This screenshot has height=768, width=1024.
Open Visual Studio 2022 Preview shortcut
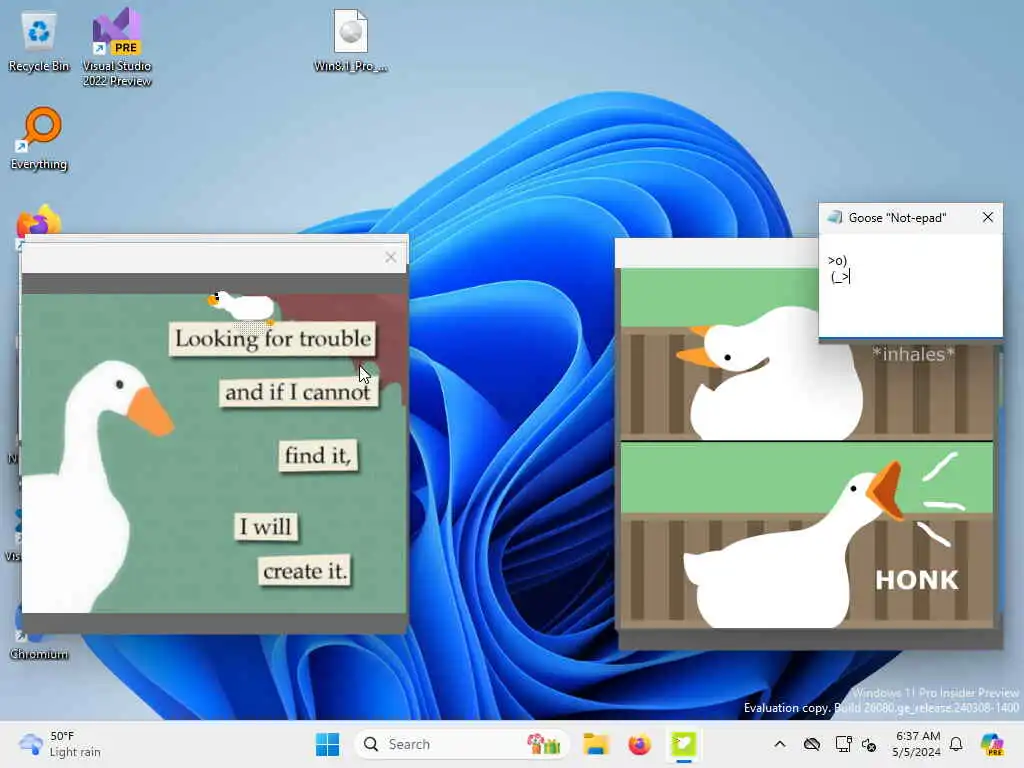click(x=117, y=47)
